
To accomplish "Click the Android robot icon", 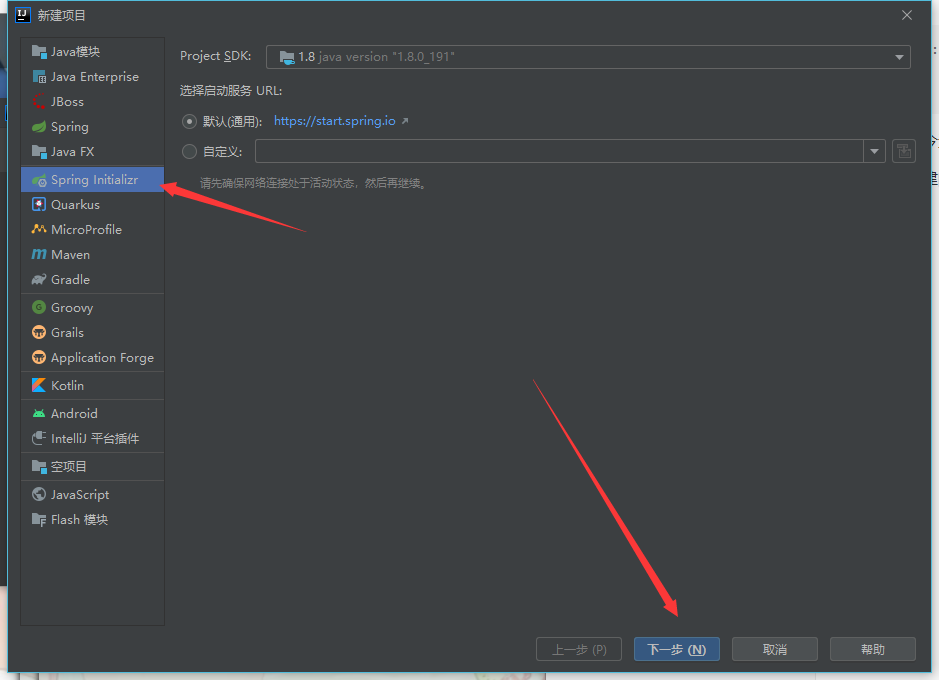I will tap(39, 414).
